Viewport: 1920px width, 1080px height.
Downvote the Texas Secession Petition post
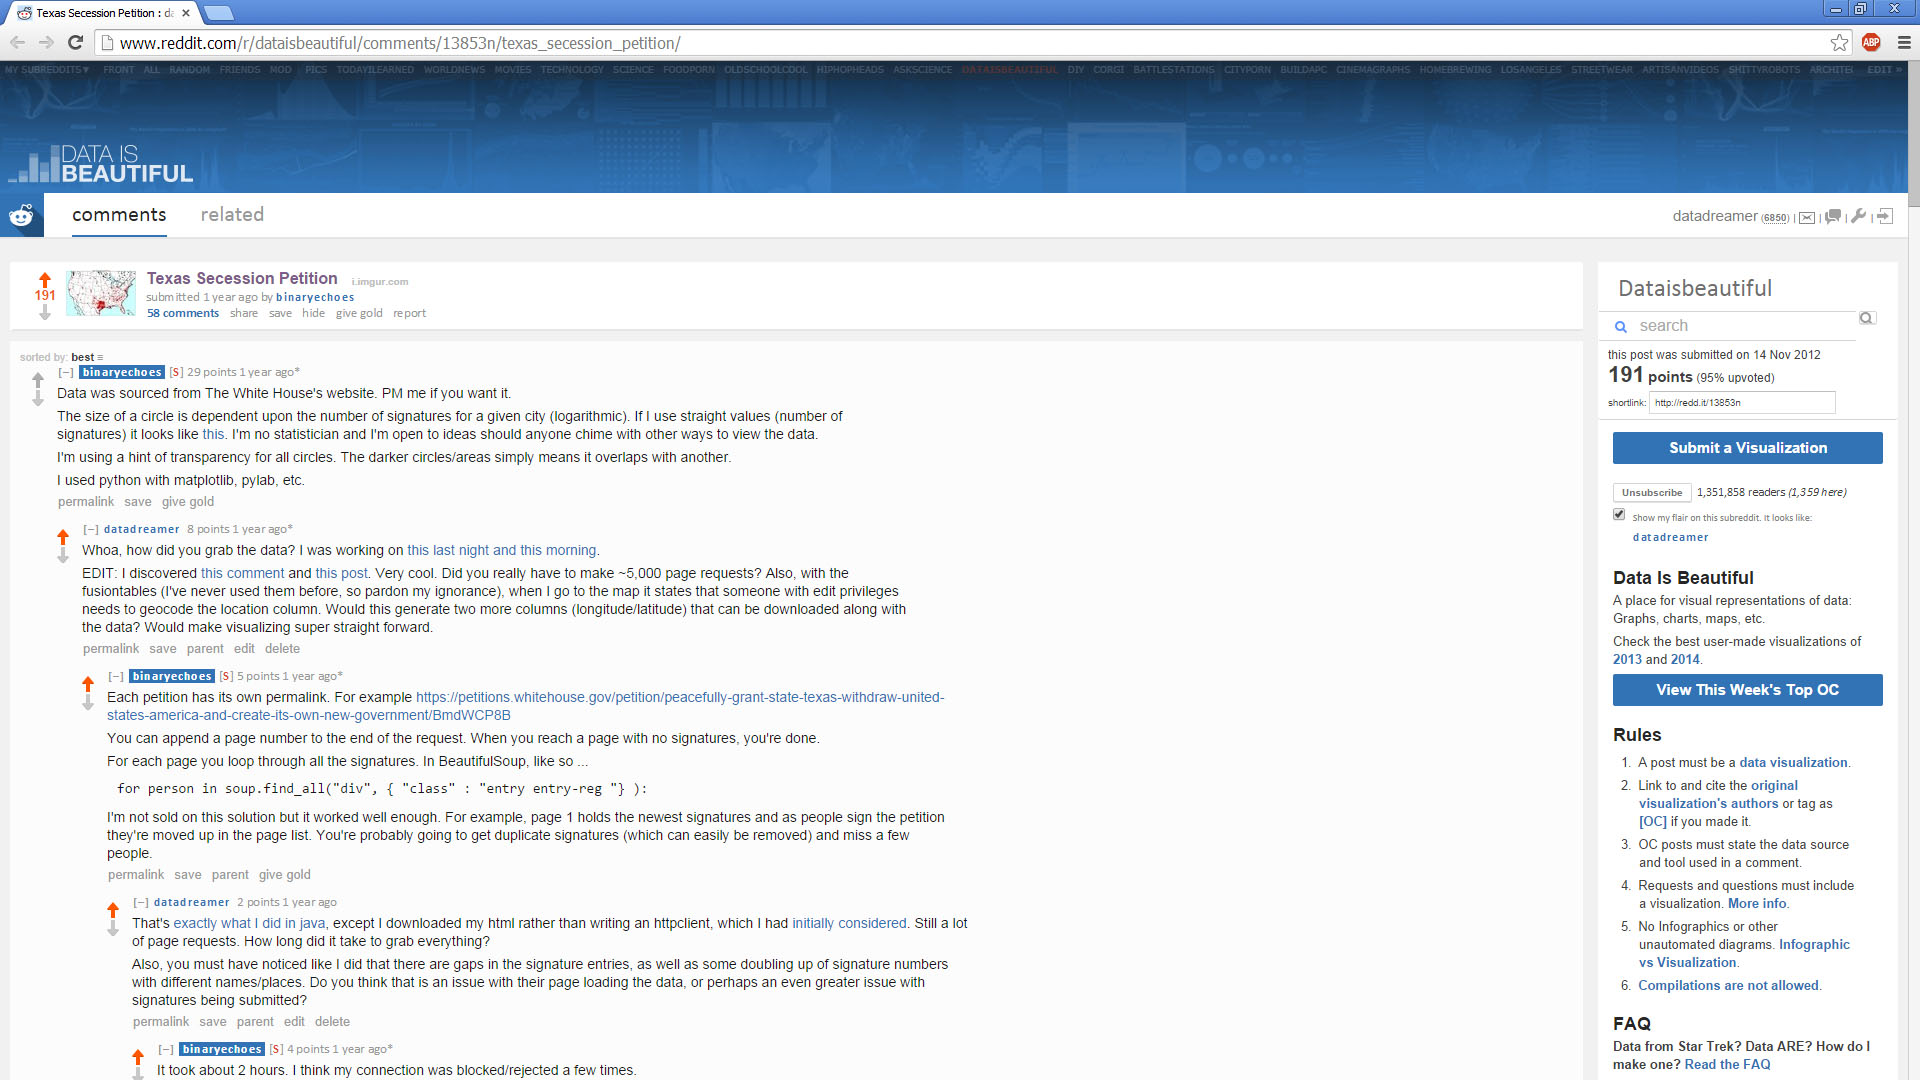(x=45, y=313)
